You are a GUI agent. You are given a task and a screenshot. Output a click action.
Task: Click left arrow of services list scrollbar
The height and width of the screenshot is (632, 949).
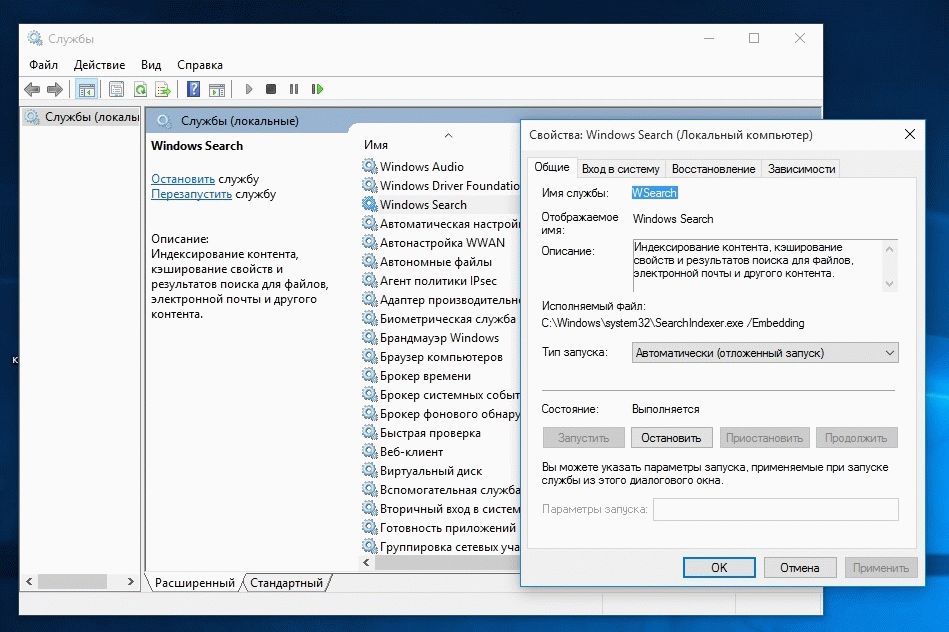(366, 562)
